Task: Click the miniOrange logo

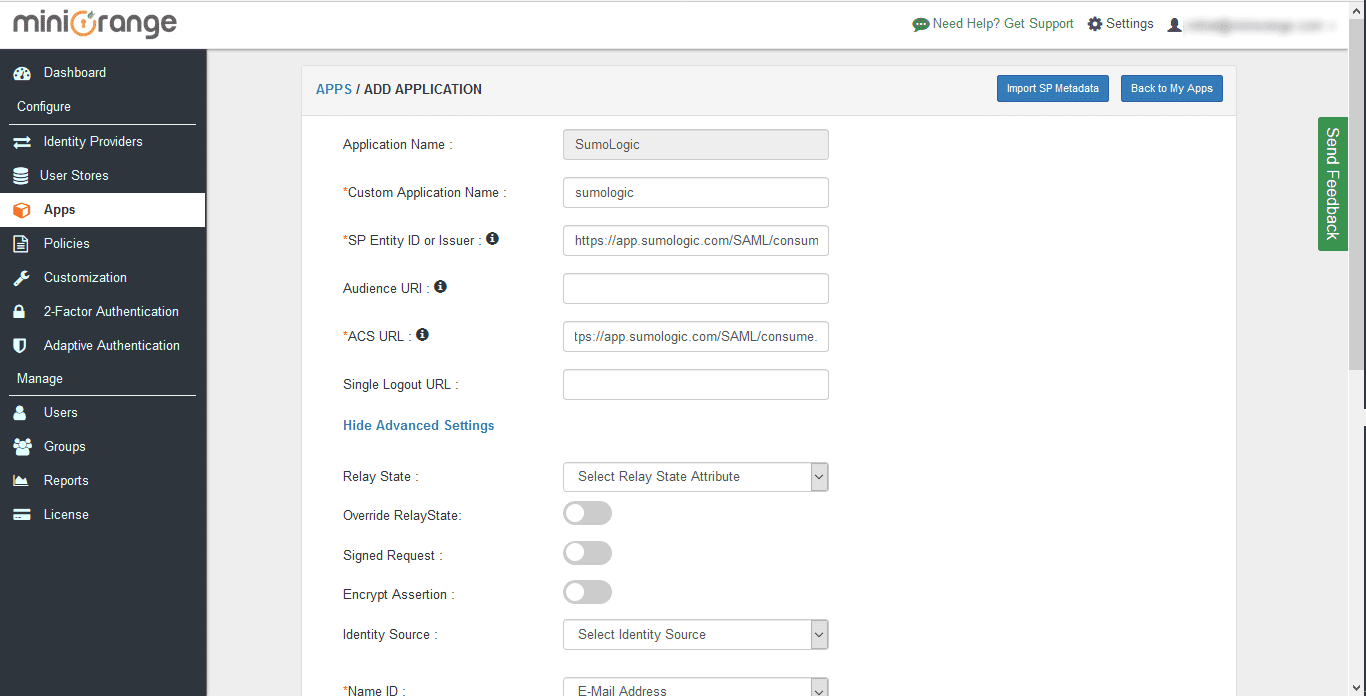Action: click(x=95, y=24)
